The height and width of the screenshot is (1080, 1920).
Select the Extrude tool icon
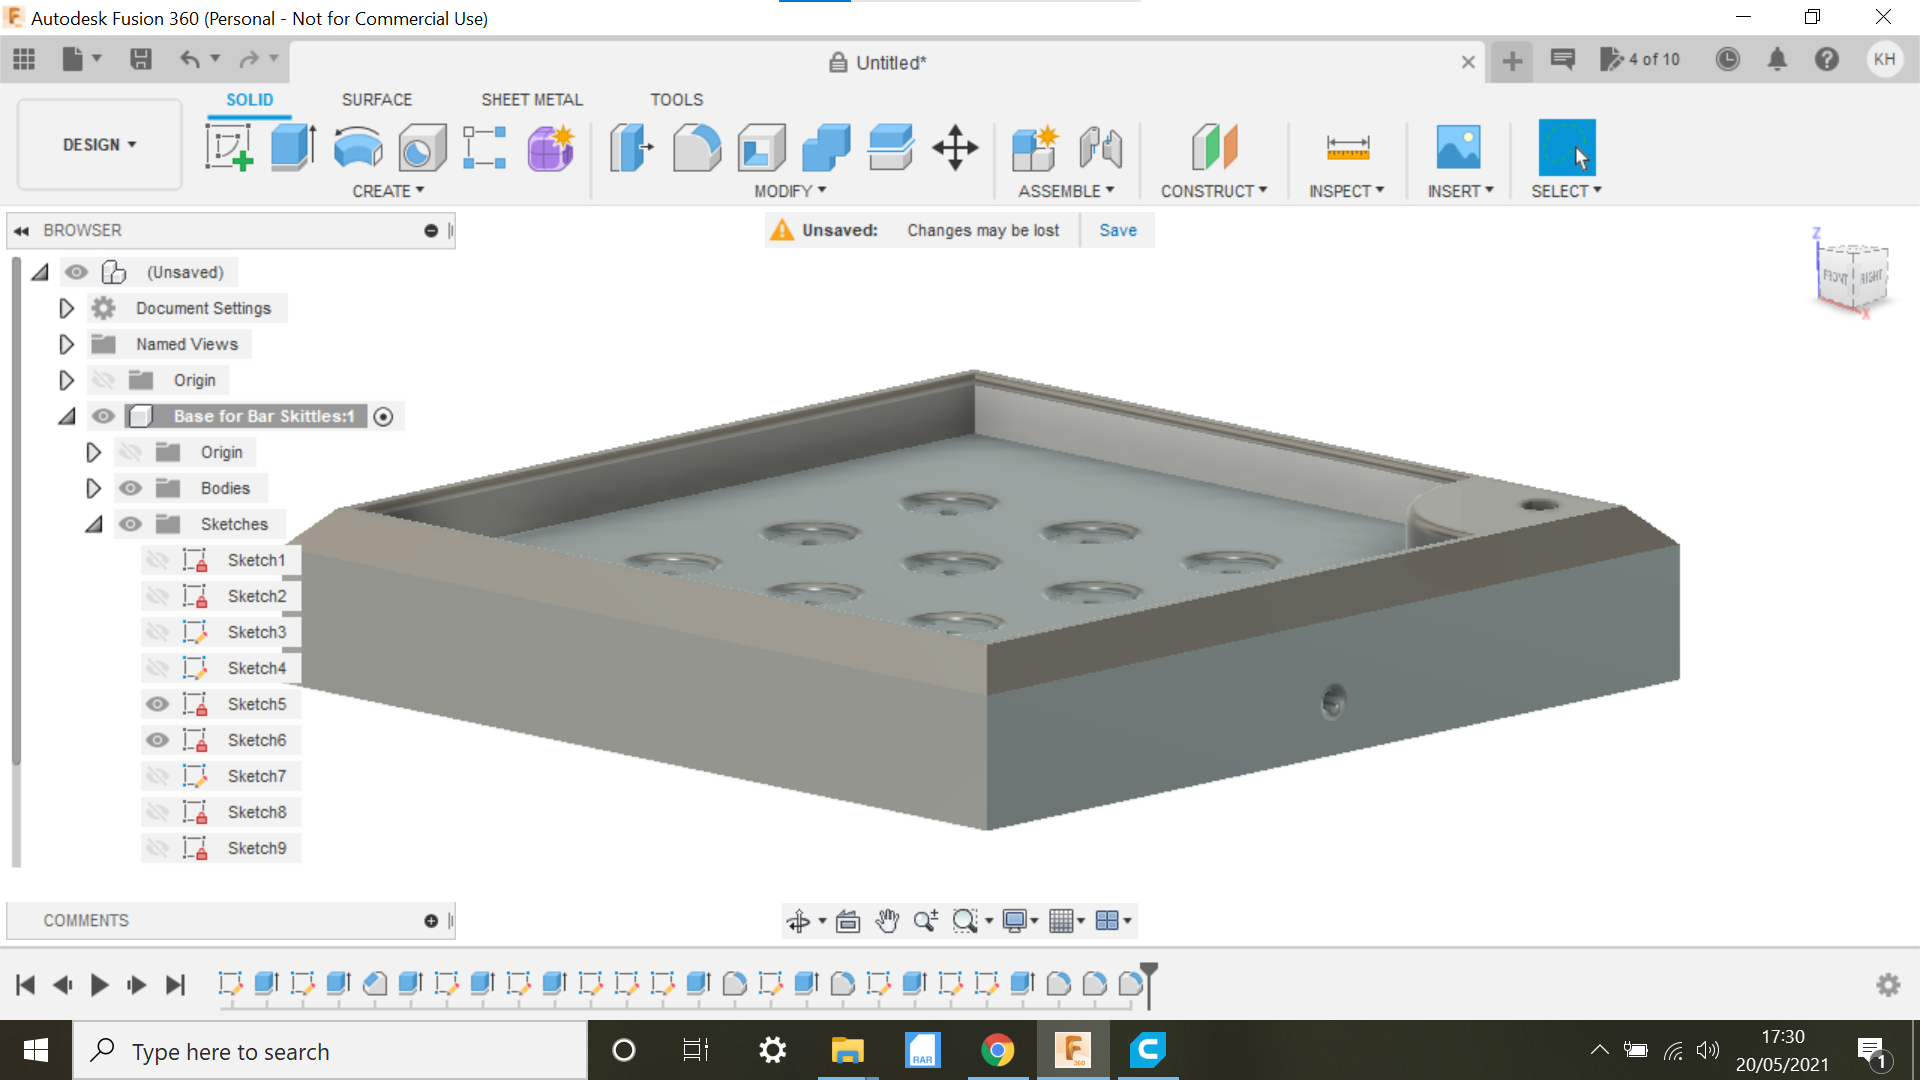(291, 148)
